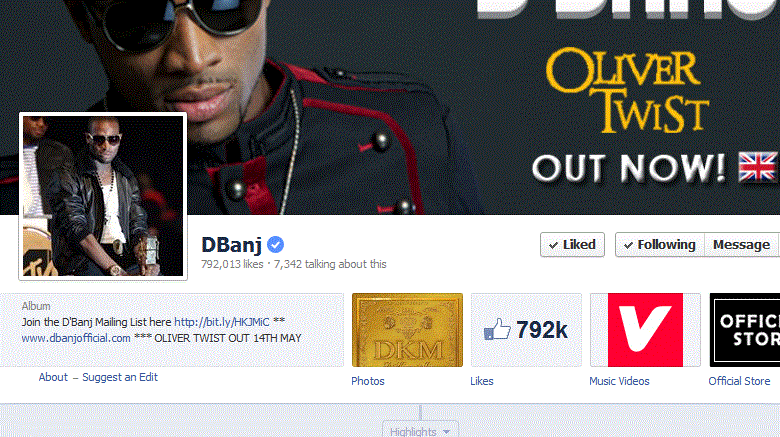The image size is (780, 437).
Task: Open the Photos label link
Action: (368, 381)
